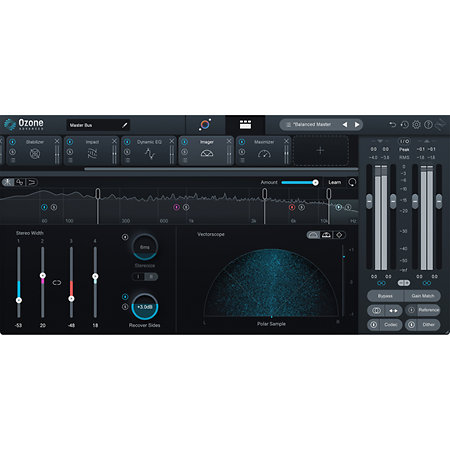Toggle power on the Imager module
450x450 pixels.
(184, 142)
